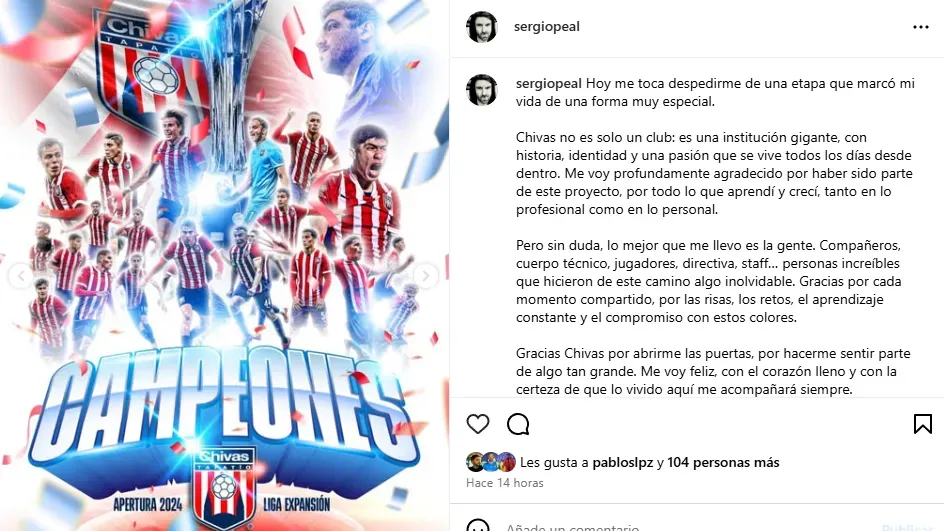
Task: Click sergiopeal profile picture in post header
Action: point(482,27)
